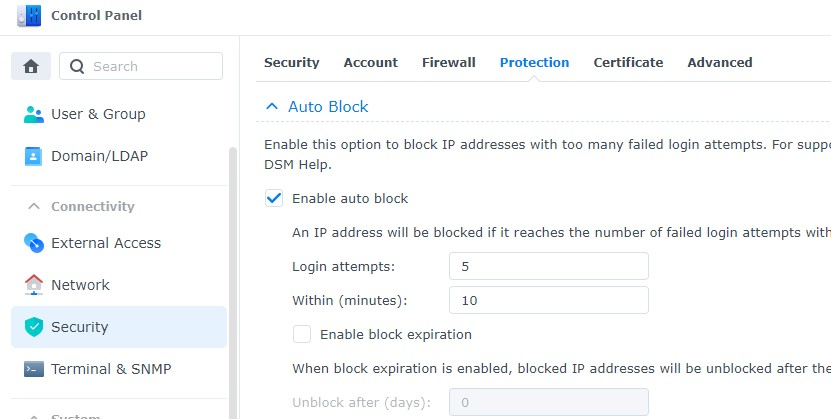Click the Security tab label
This screenshot has width=831, height=419.
tap(291, 62)
